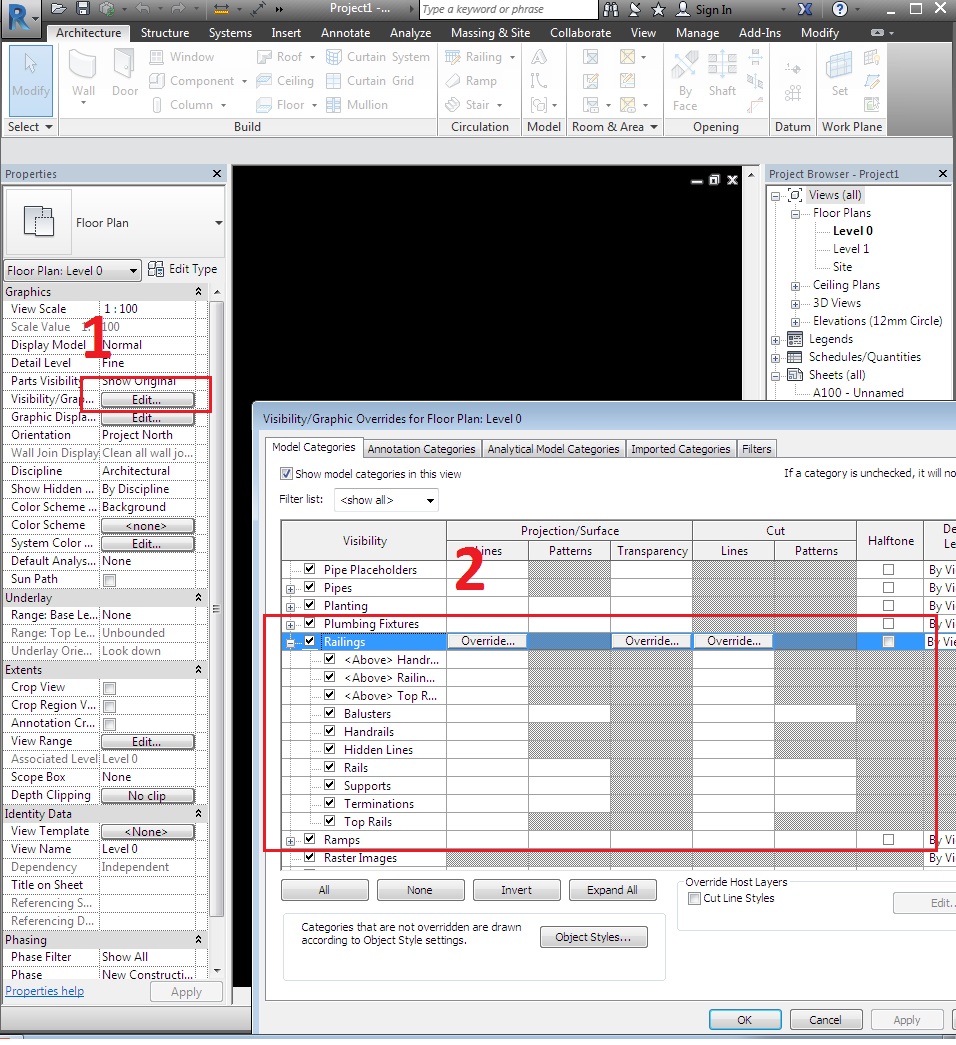Viewport: 956px width, 1045px height.
Task: Uncheck the Railings category visibility
Action: coord(309,641)
